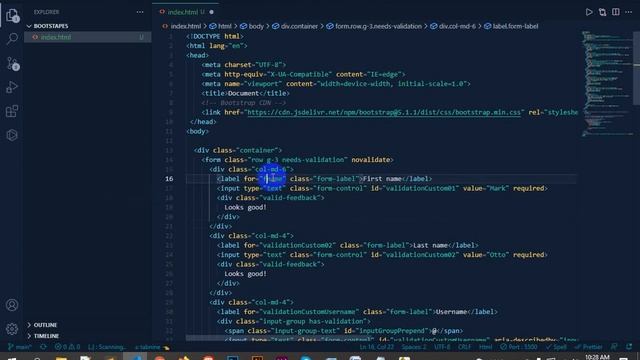Open the Manage gear icon

pos(12,329)
